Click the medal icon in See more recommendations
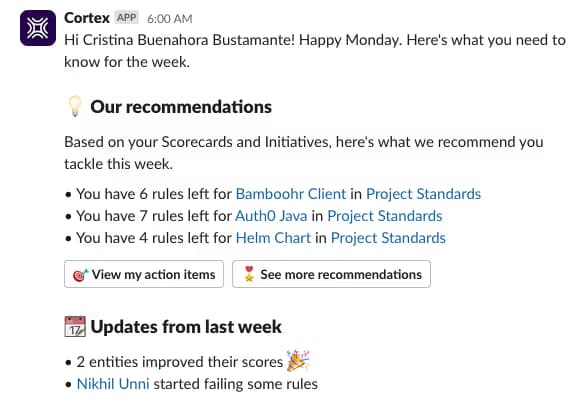The width and height of the screenshot is (579, 412). 249,274
